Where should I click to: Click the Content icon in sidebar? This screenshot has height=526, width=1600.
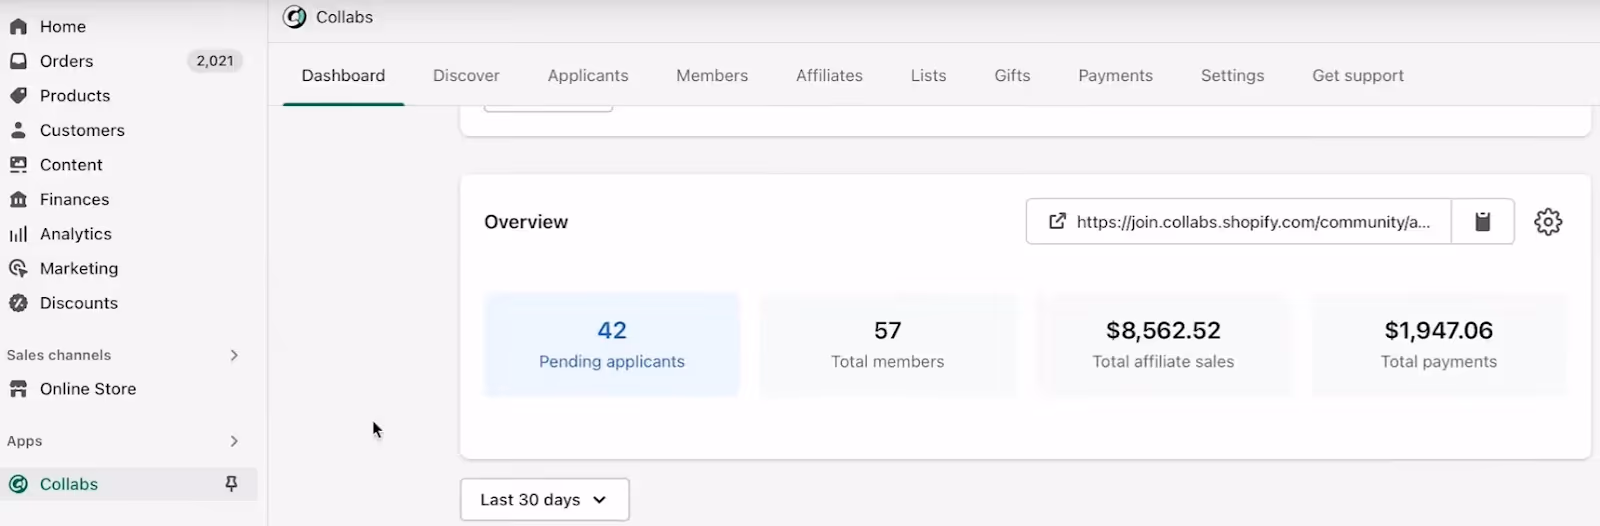click(x=18, y=165)
